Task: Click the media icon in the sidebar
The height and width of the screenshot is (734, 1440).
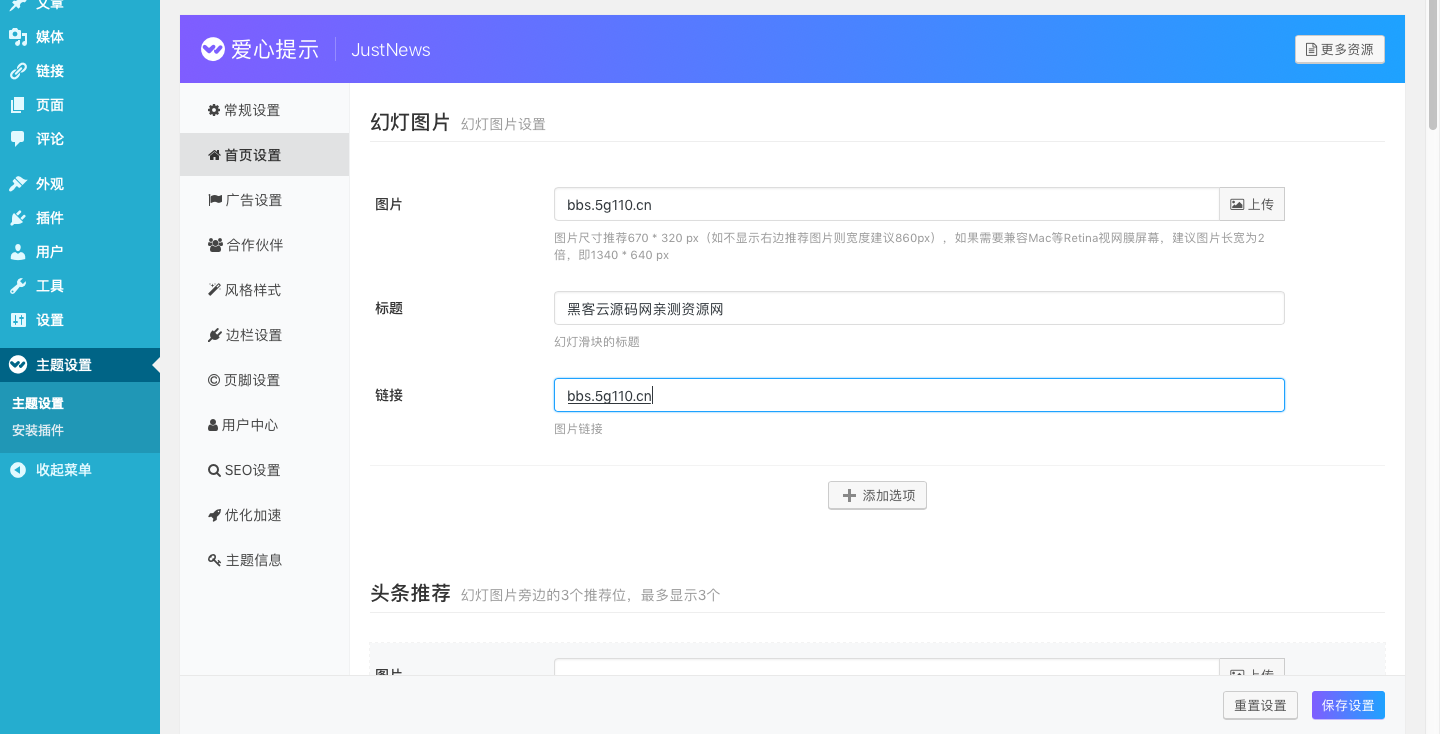Action: [x=18, y=37]
